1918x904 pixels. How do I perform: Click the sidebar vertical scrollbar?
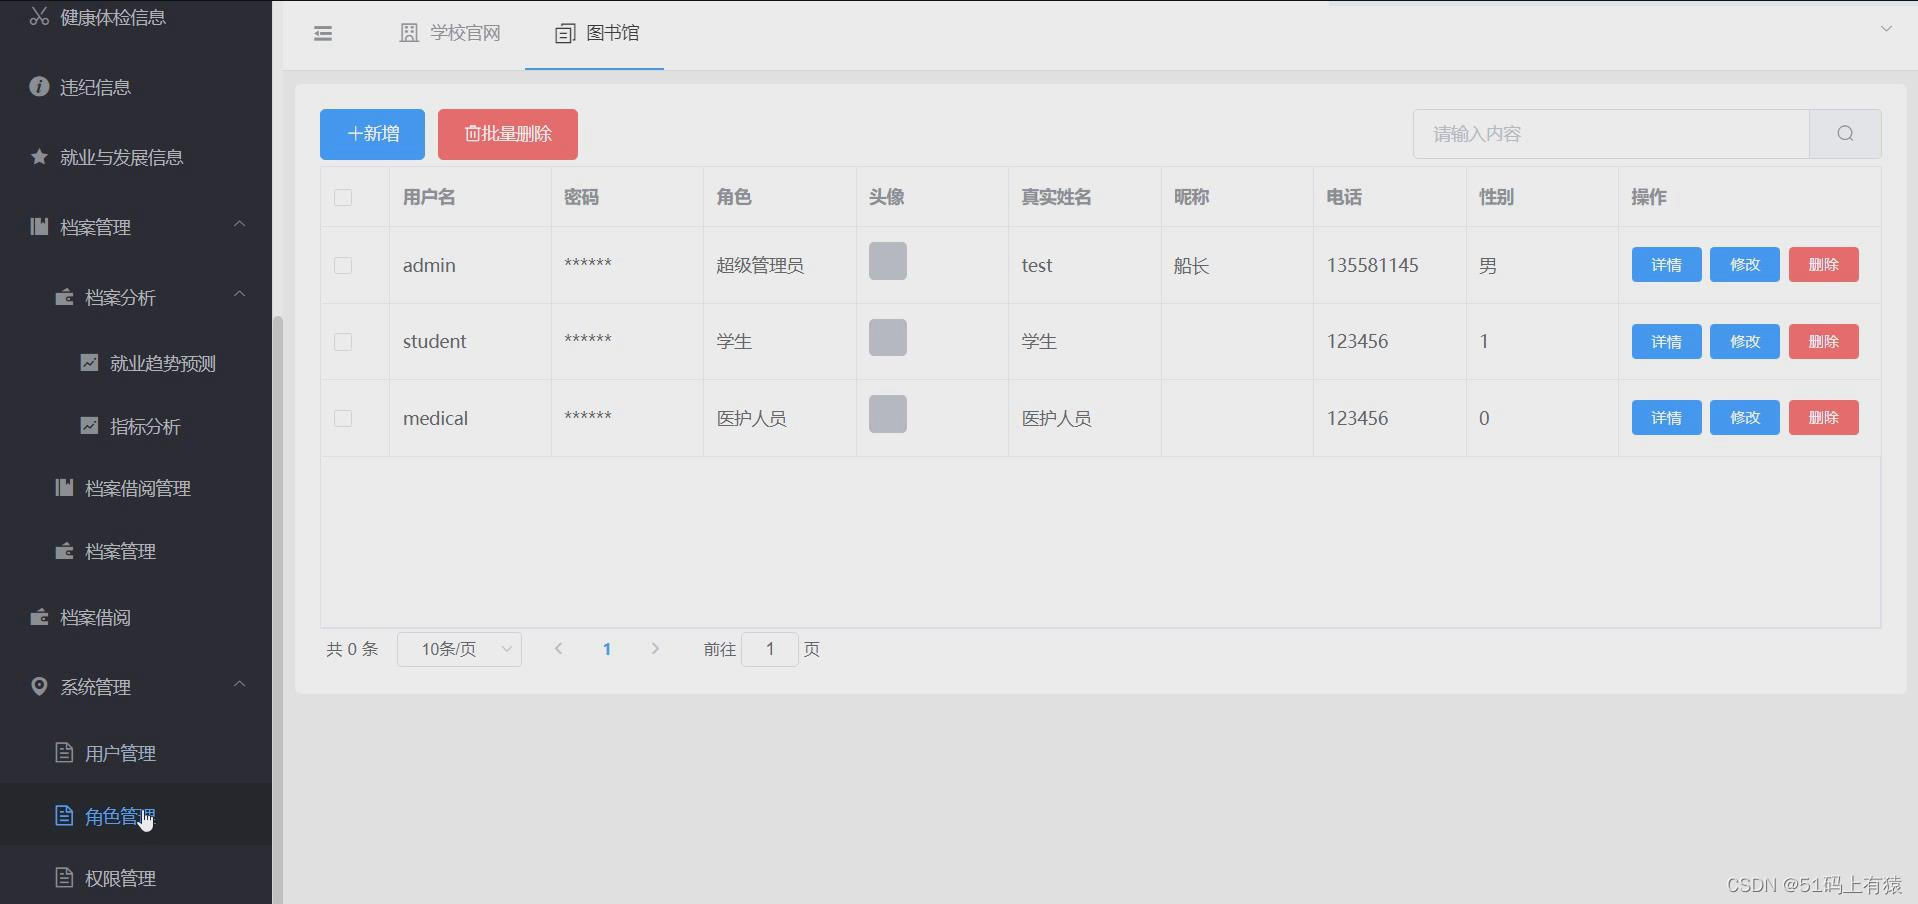(278, 610)
